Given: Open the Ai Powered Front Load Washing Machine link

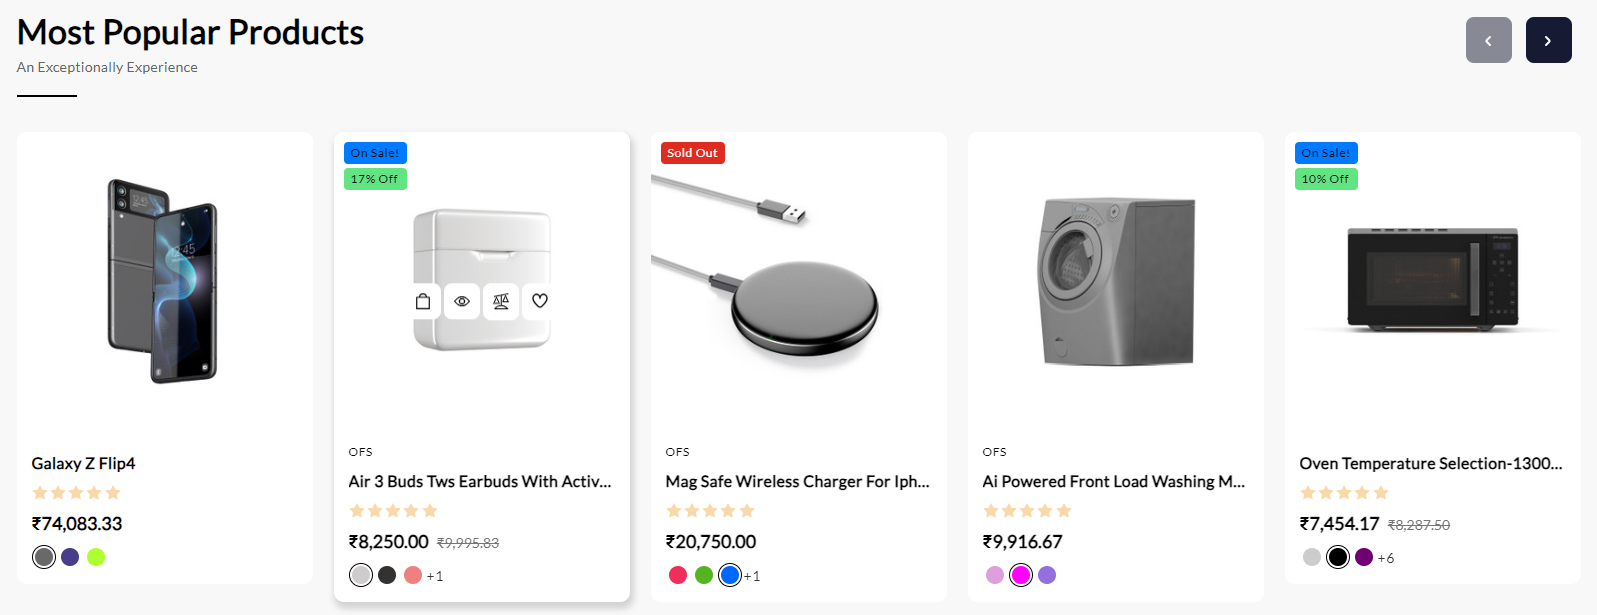Looking at the screenshot, I should point(1113,481).
